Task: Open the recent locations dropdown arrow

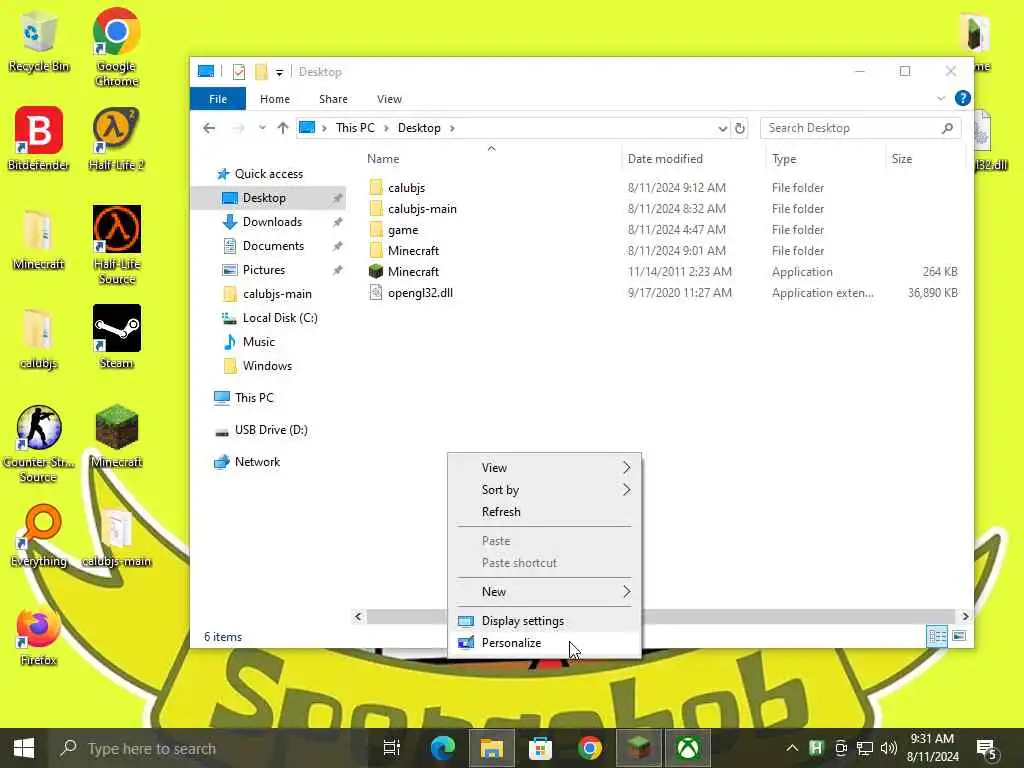Action: (262, 128)
